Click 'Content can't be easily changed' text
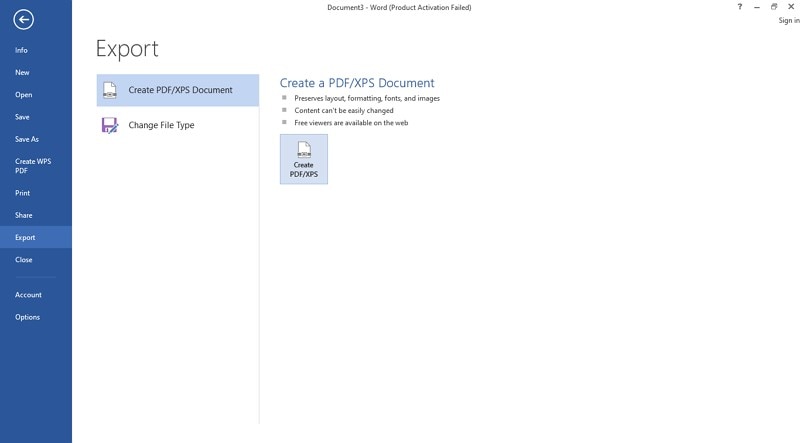This screenshot has width=800, height=443. coord(344,111)
